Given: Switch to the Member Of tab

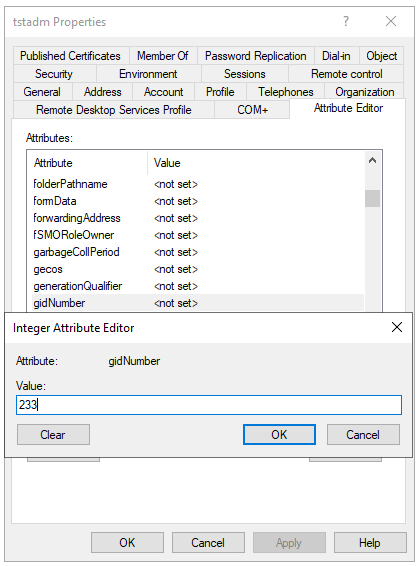Looking at the screenshot, I should tap(163, 56).
